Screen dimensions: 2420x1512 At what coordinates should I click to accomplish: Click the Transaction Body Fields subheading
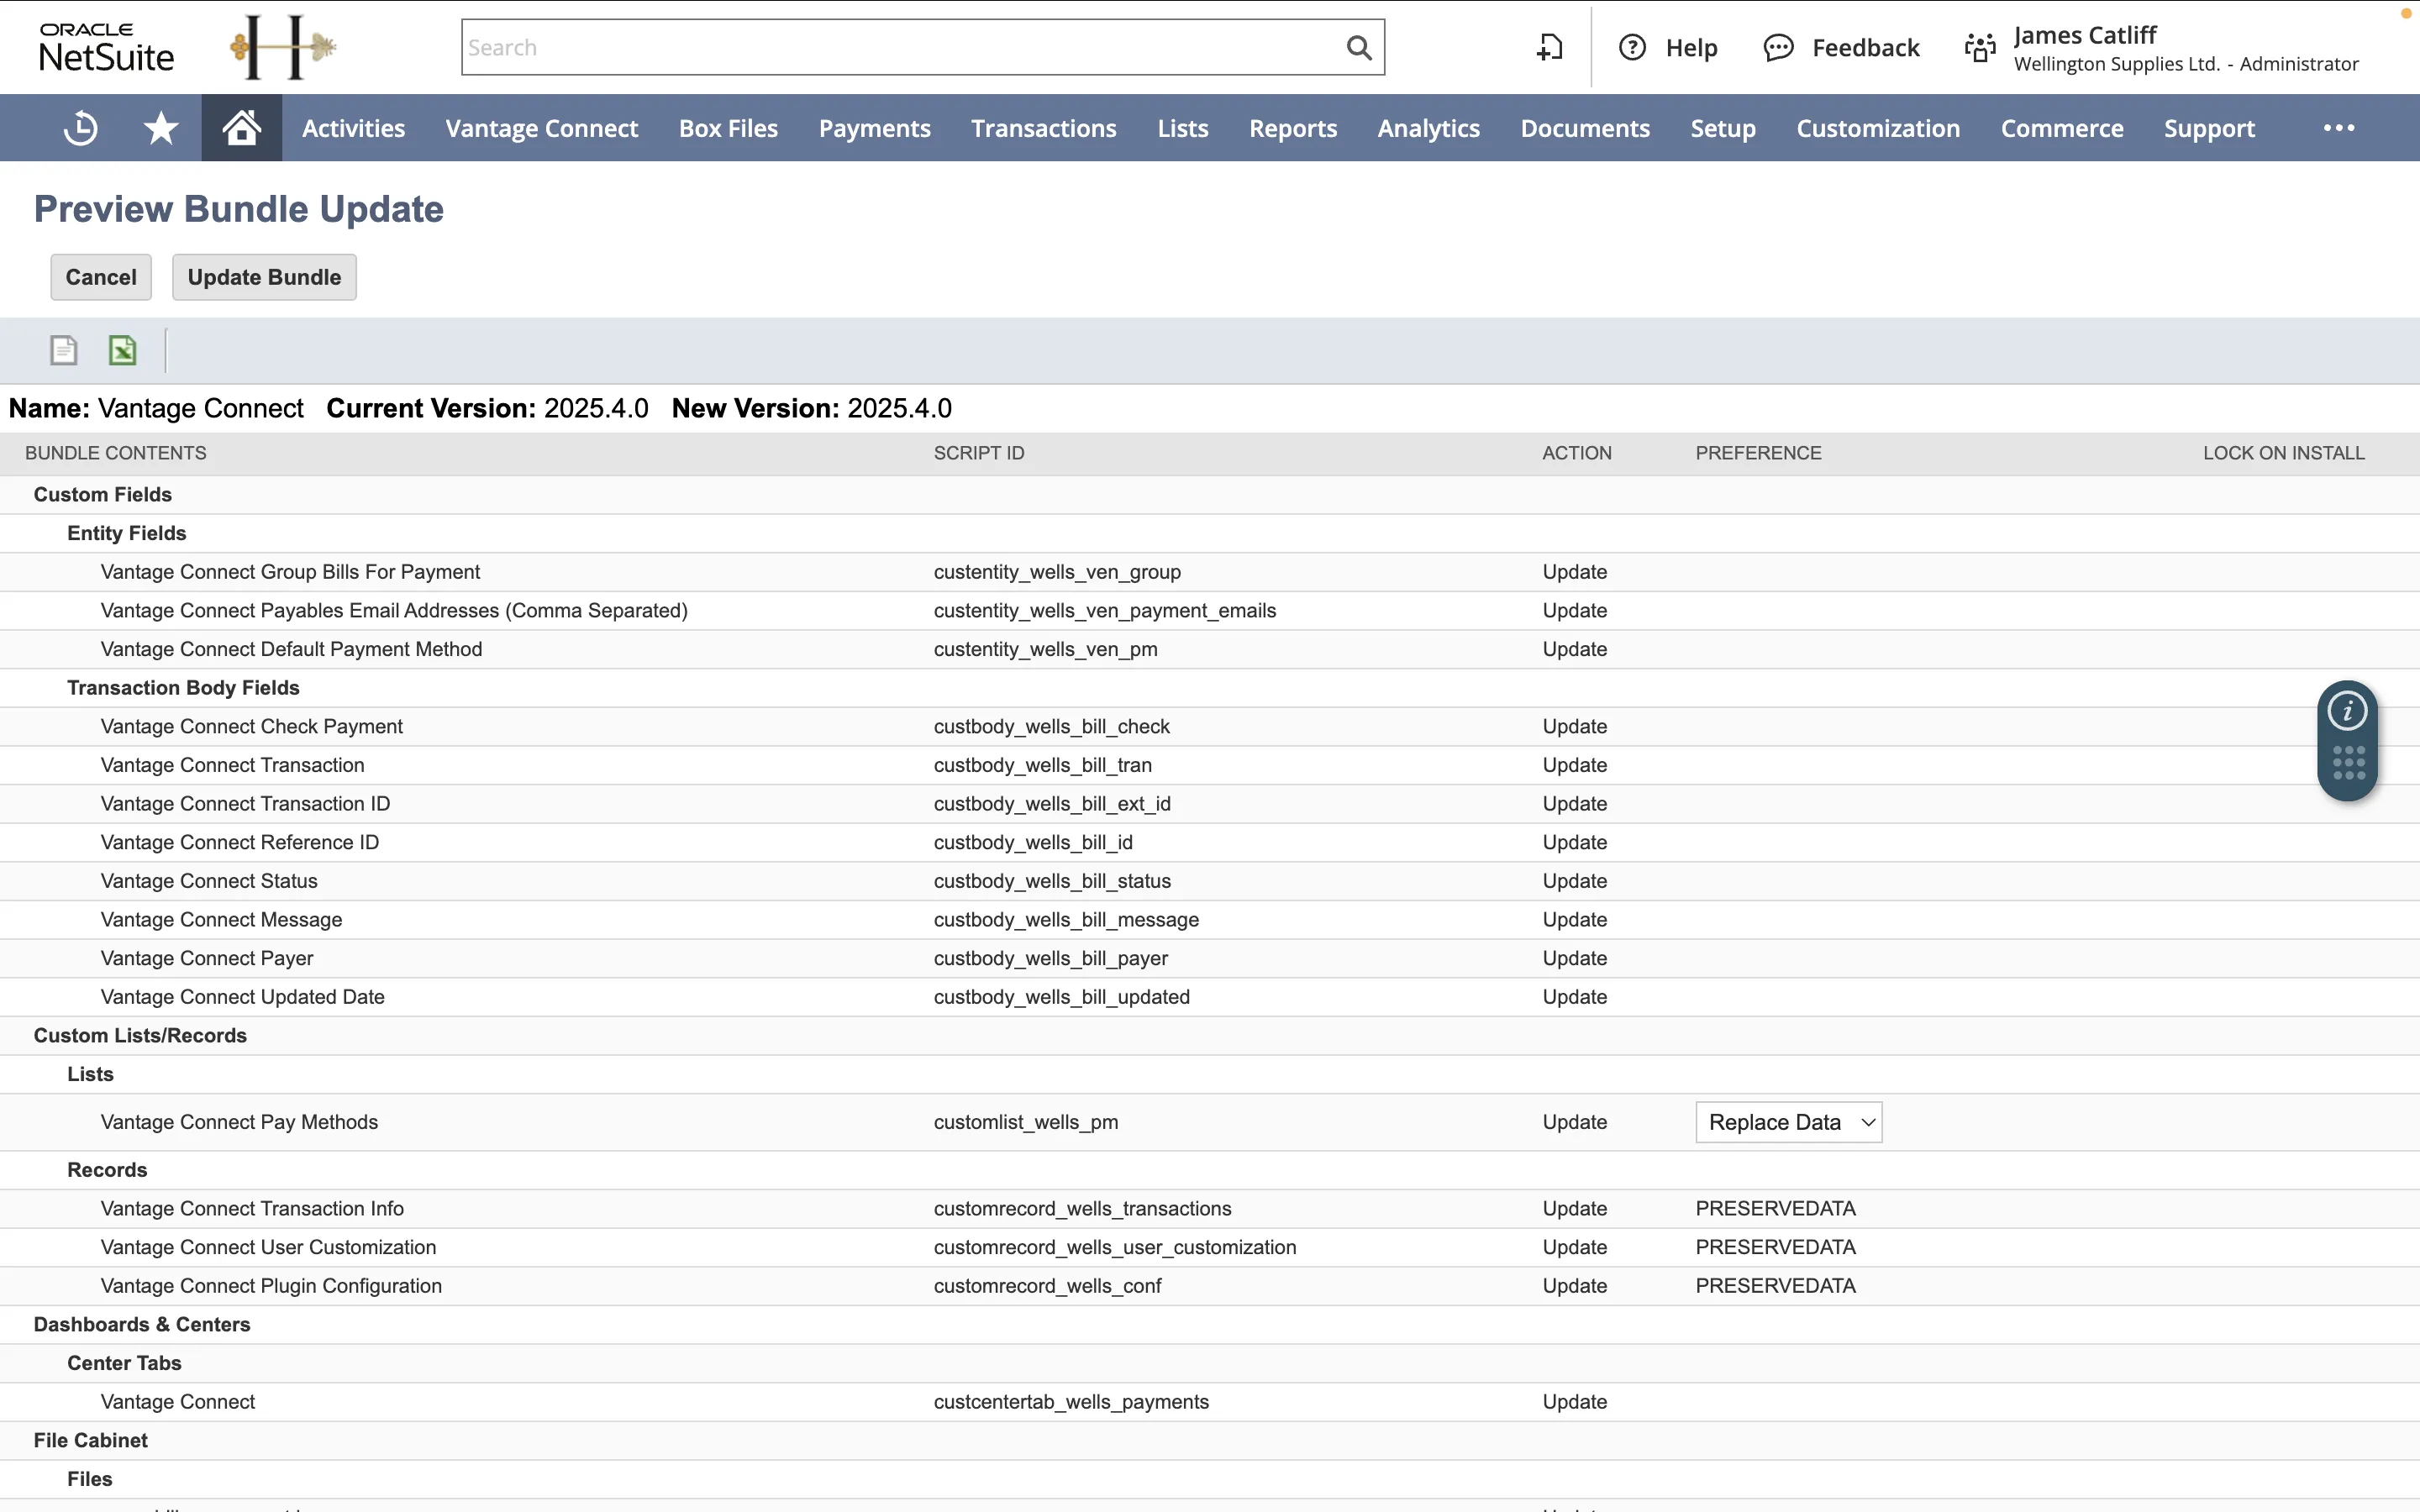pyautogui.click(x=183, y=688)
